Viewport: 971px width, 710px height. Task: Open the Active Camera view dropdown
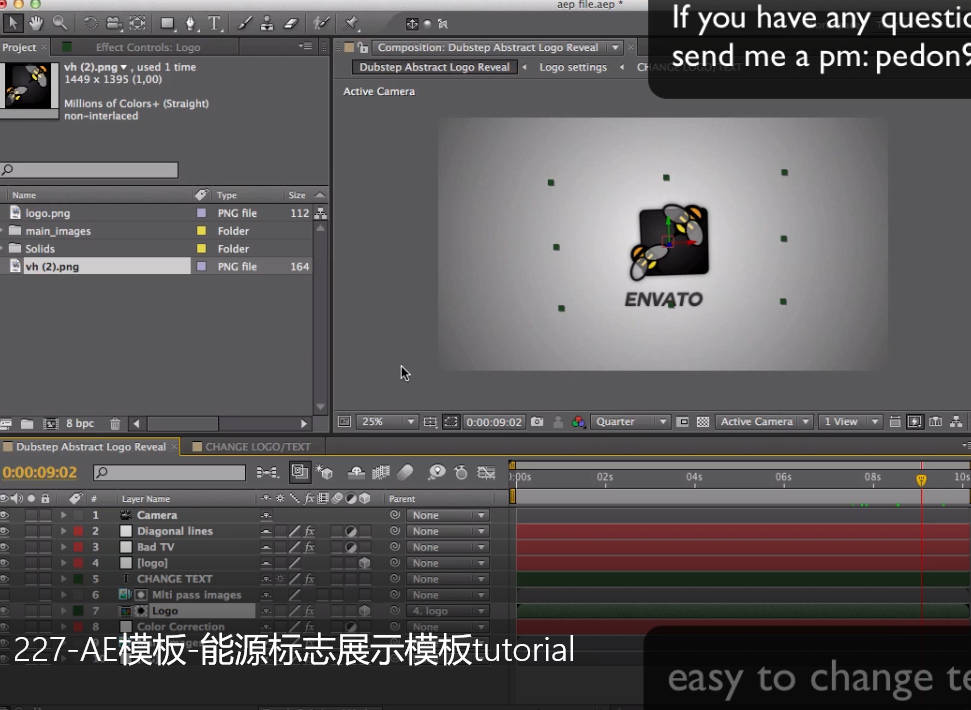tap(764, 422)
